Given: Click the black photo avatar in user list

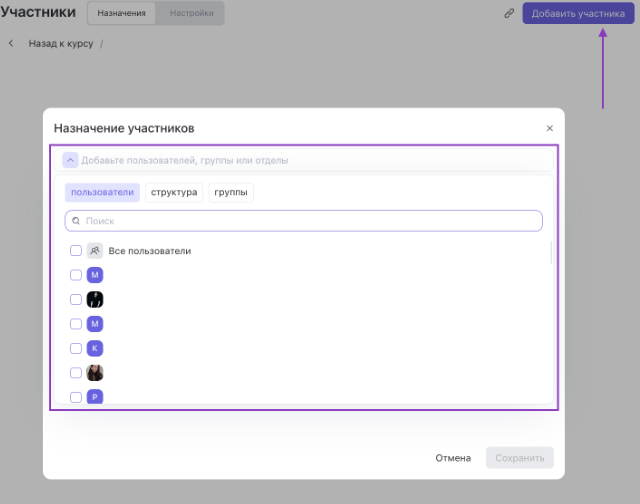Looking at the screenshot, I should coord(95,299).
